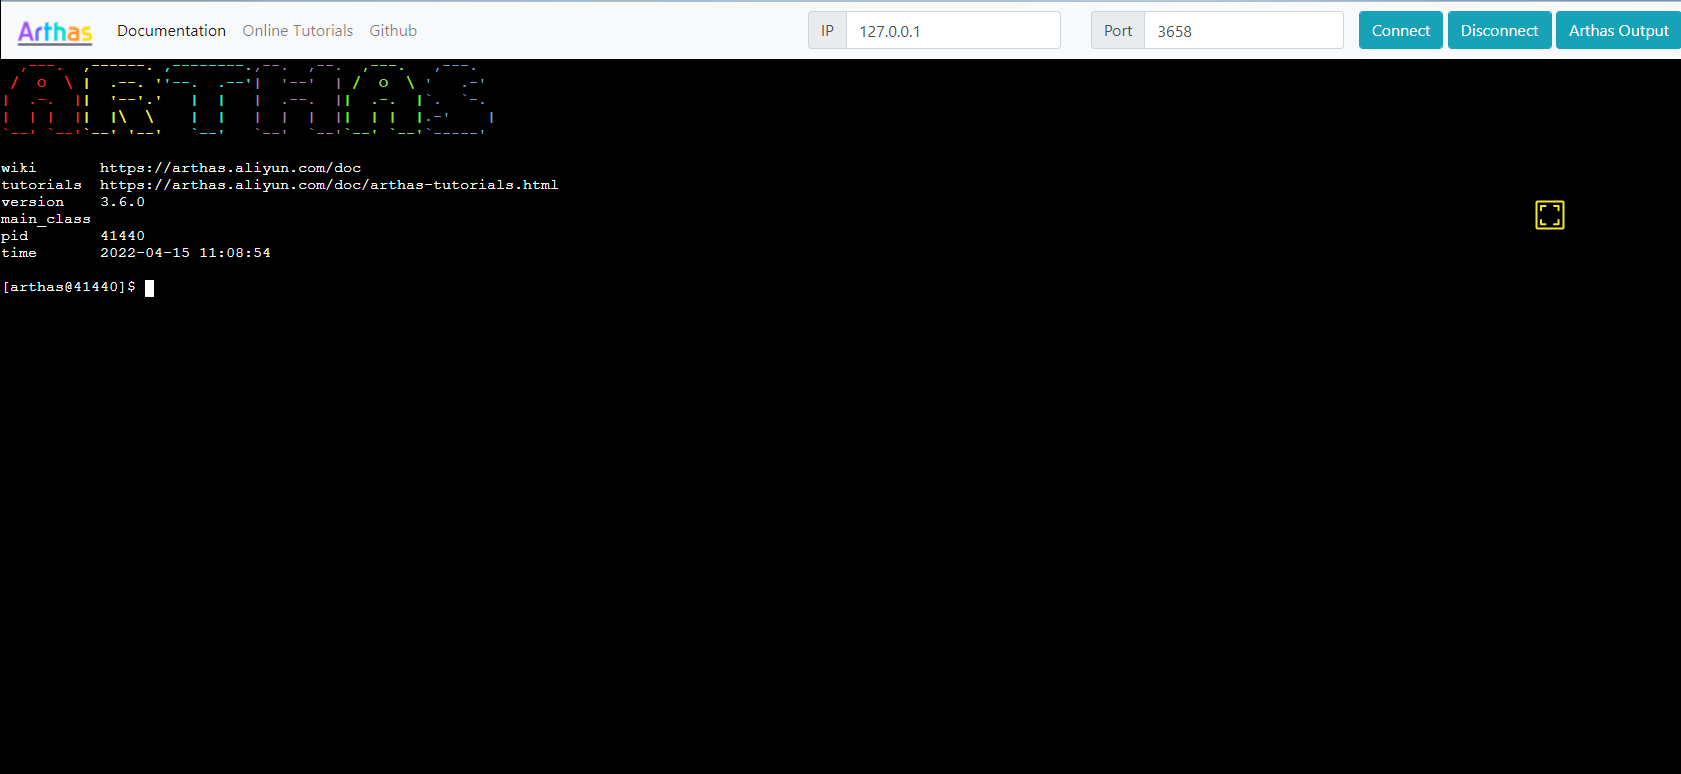Image resolution: width=1681 pixels, height=774 pixels.
Task: Click the 'version' label in terminal
Action: click(32, 202)
